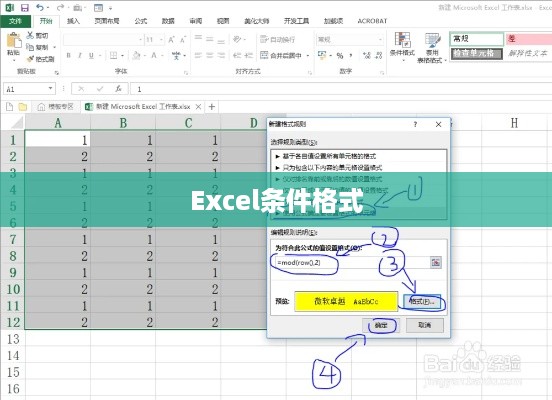Switch to the Formulas (公式) tab

click(140, 21)
